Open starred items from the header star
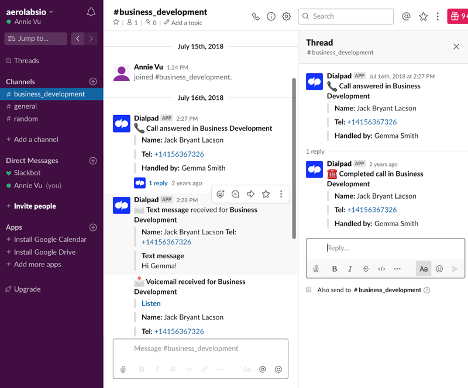 pos(423,16)
